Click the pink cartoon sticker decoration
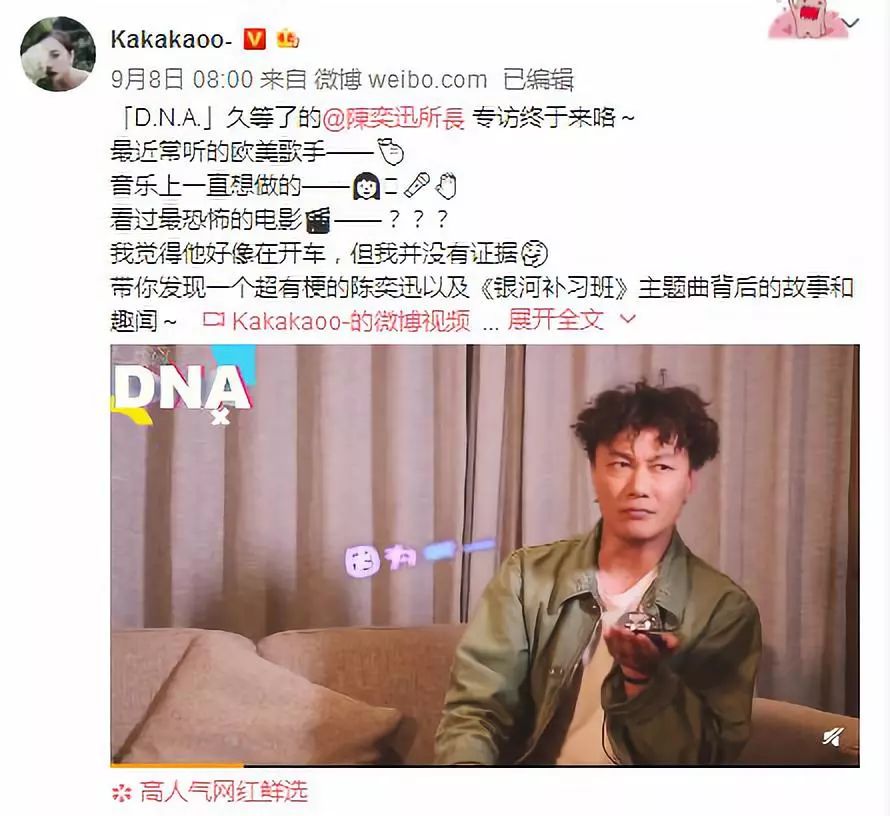The height and width of the screenshot is (816, 890). tap(807, 19)
